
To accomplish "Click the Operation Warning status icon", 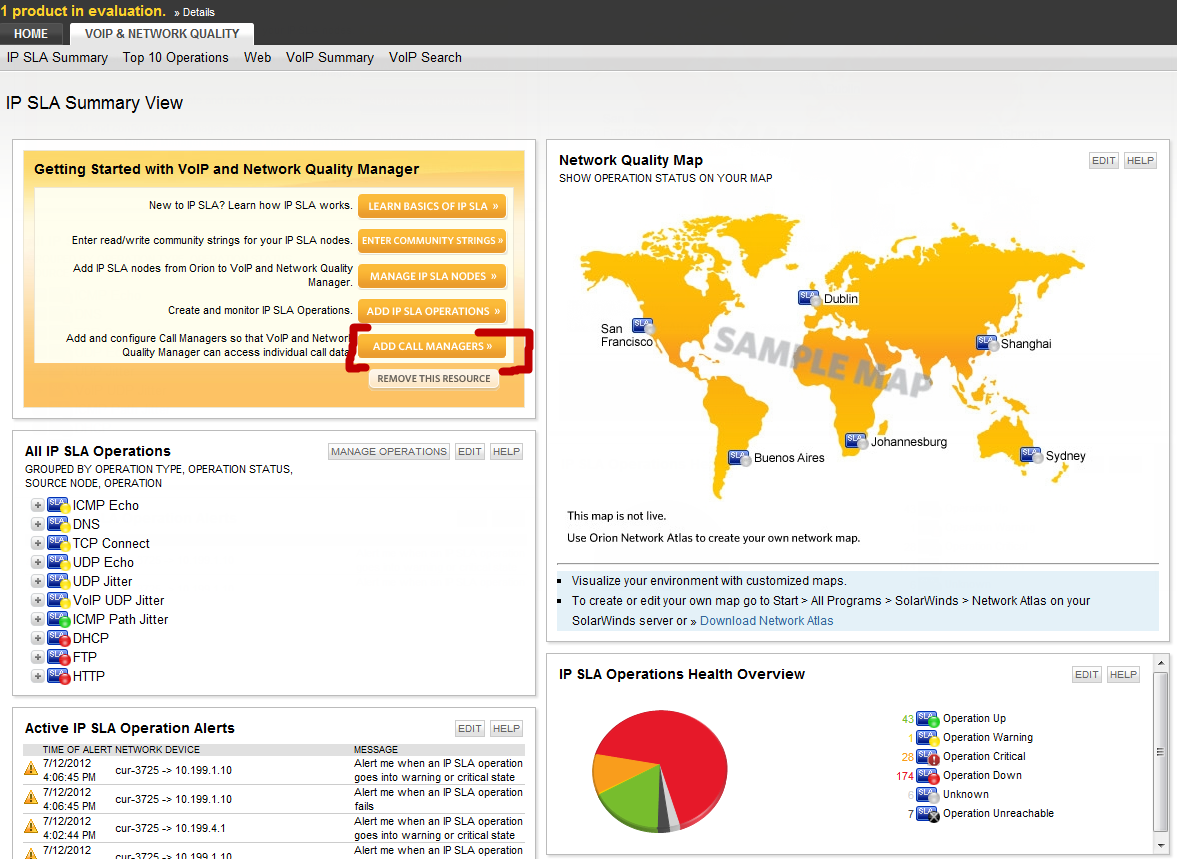I will pos(928,737).
